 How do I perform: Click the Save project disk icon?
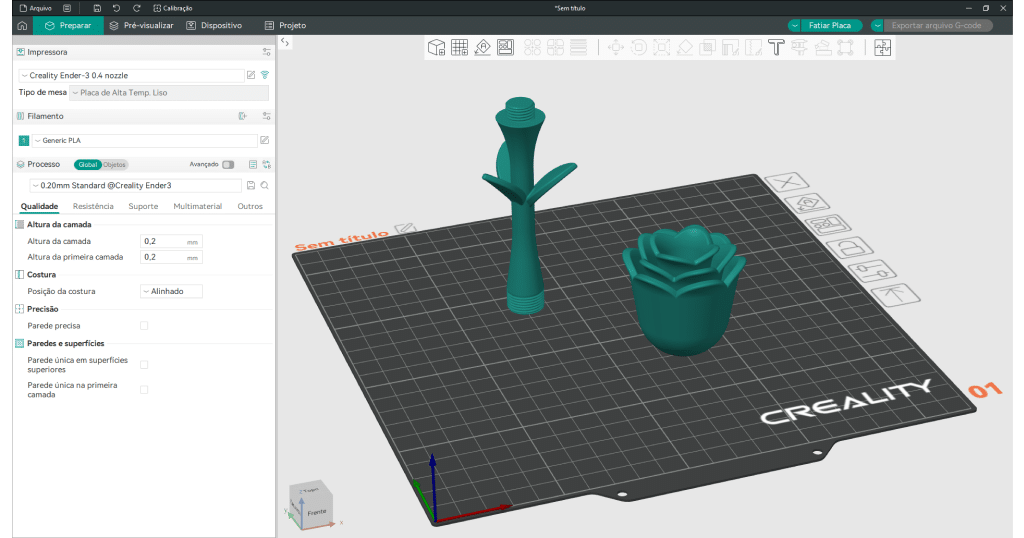click(97, 8)
